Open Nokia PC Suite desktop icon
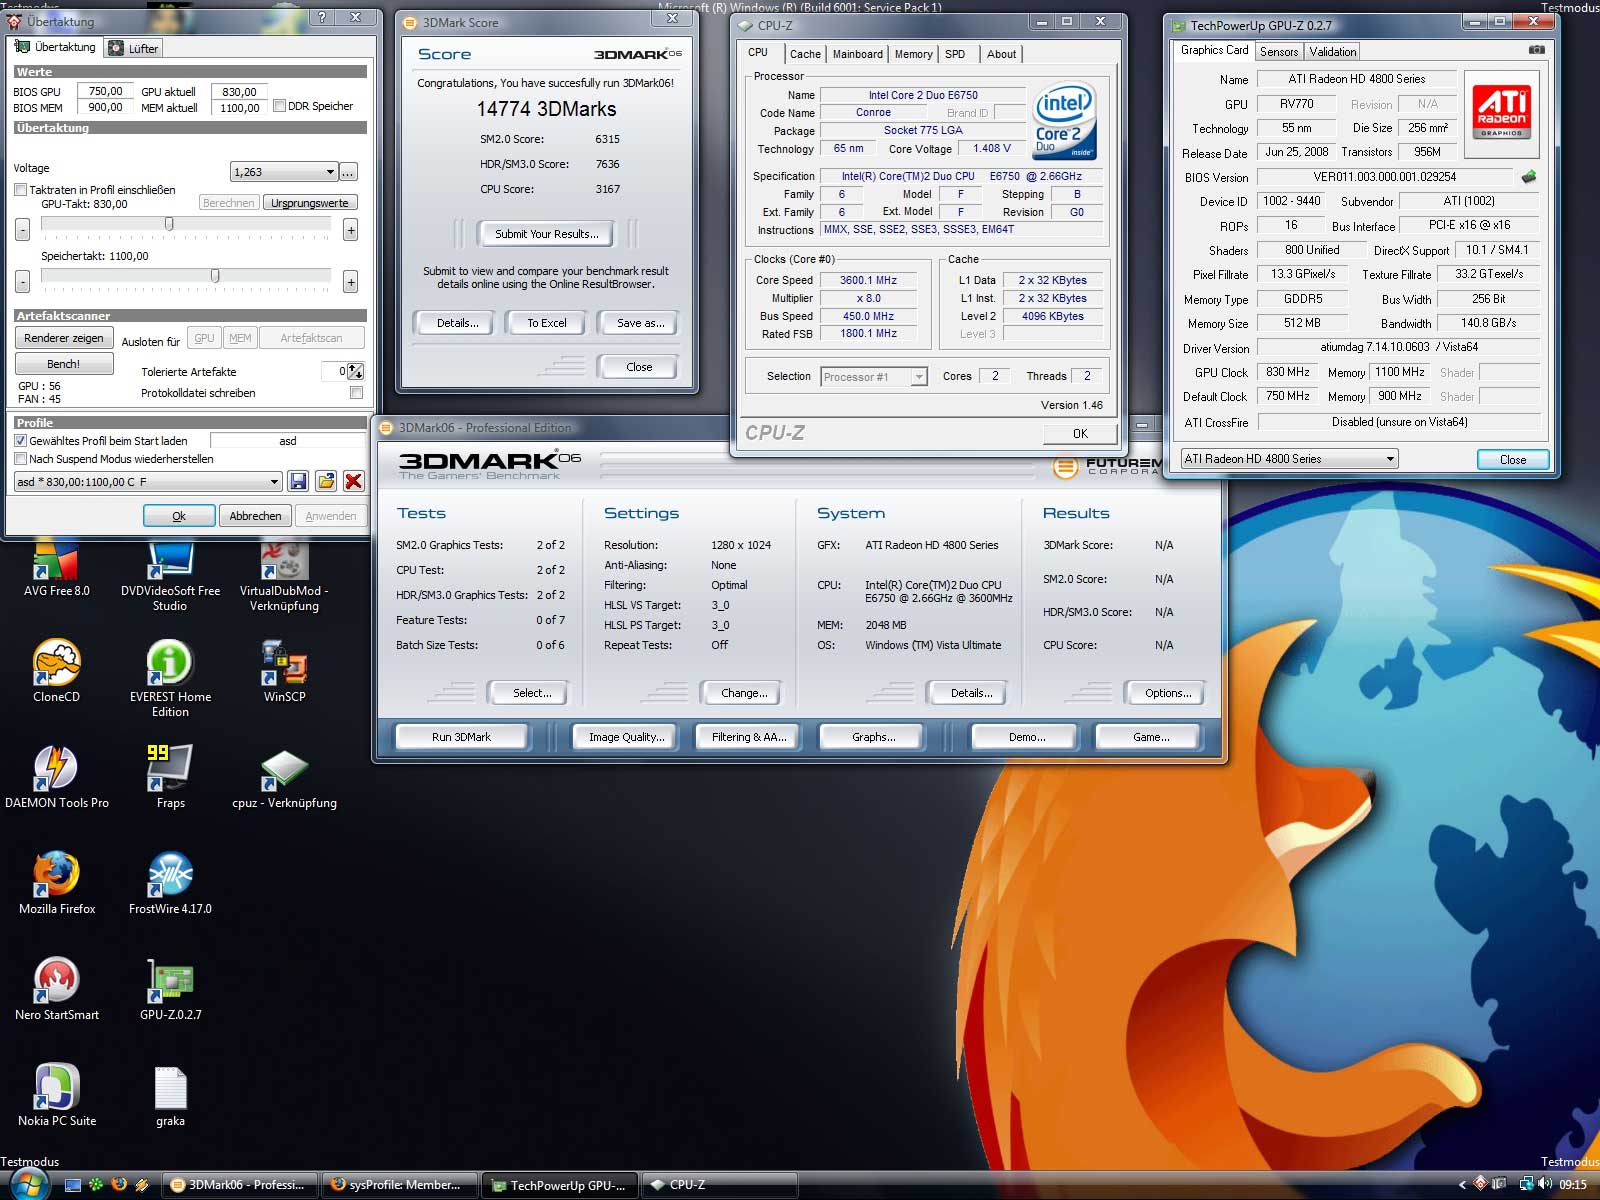The image size is (1600, 1200). 56,1094
